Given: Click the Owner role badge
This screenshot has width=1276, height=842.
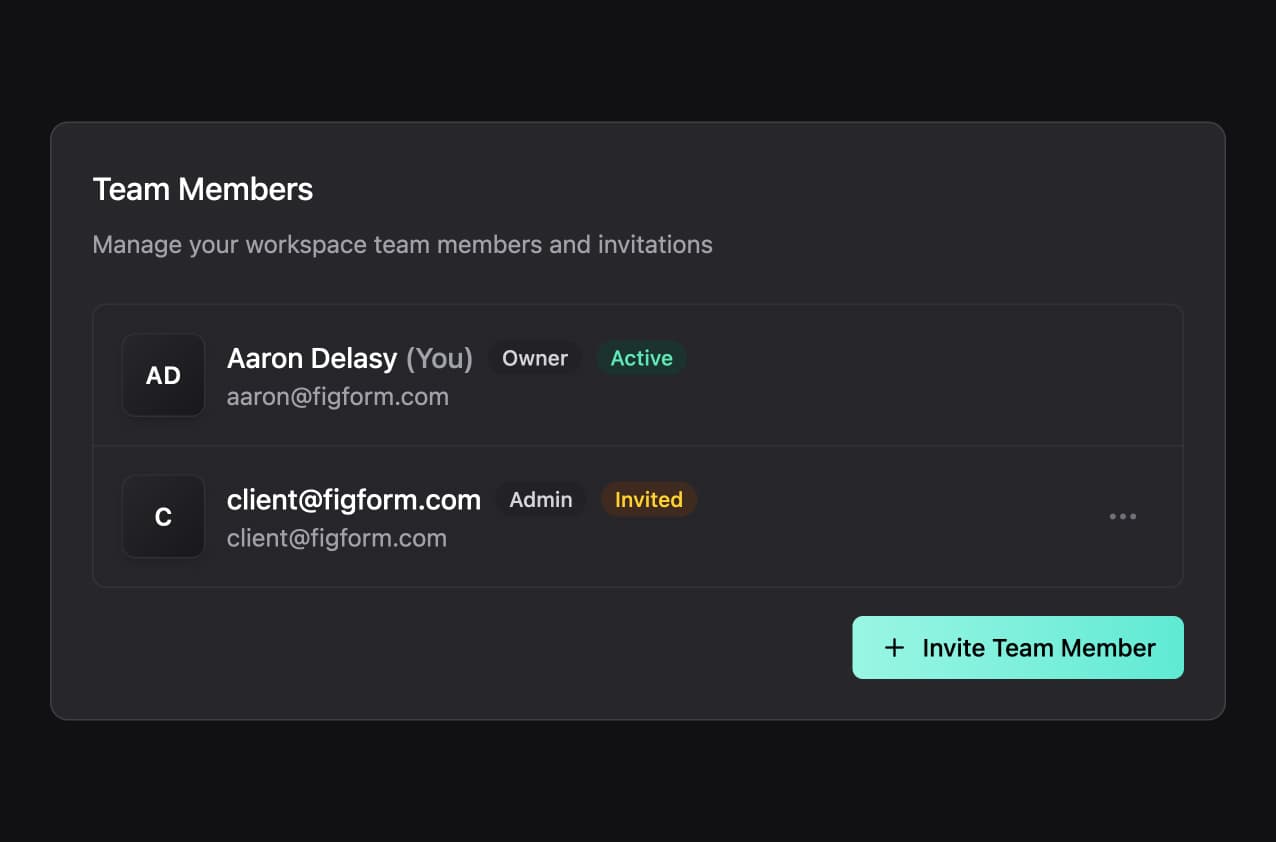Looking at the screenshot, I should 534,358.
